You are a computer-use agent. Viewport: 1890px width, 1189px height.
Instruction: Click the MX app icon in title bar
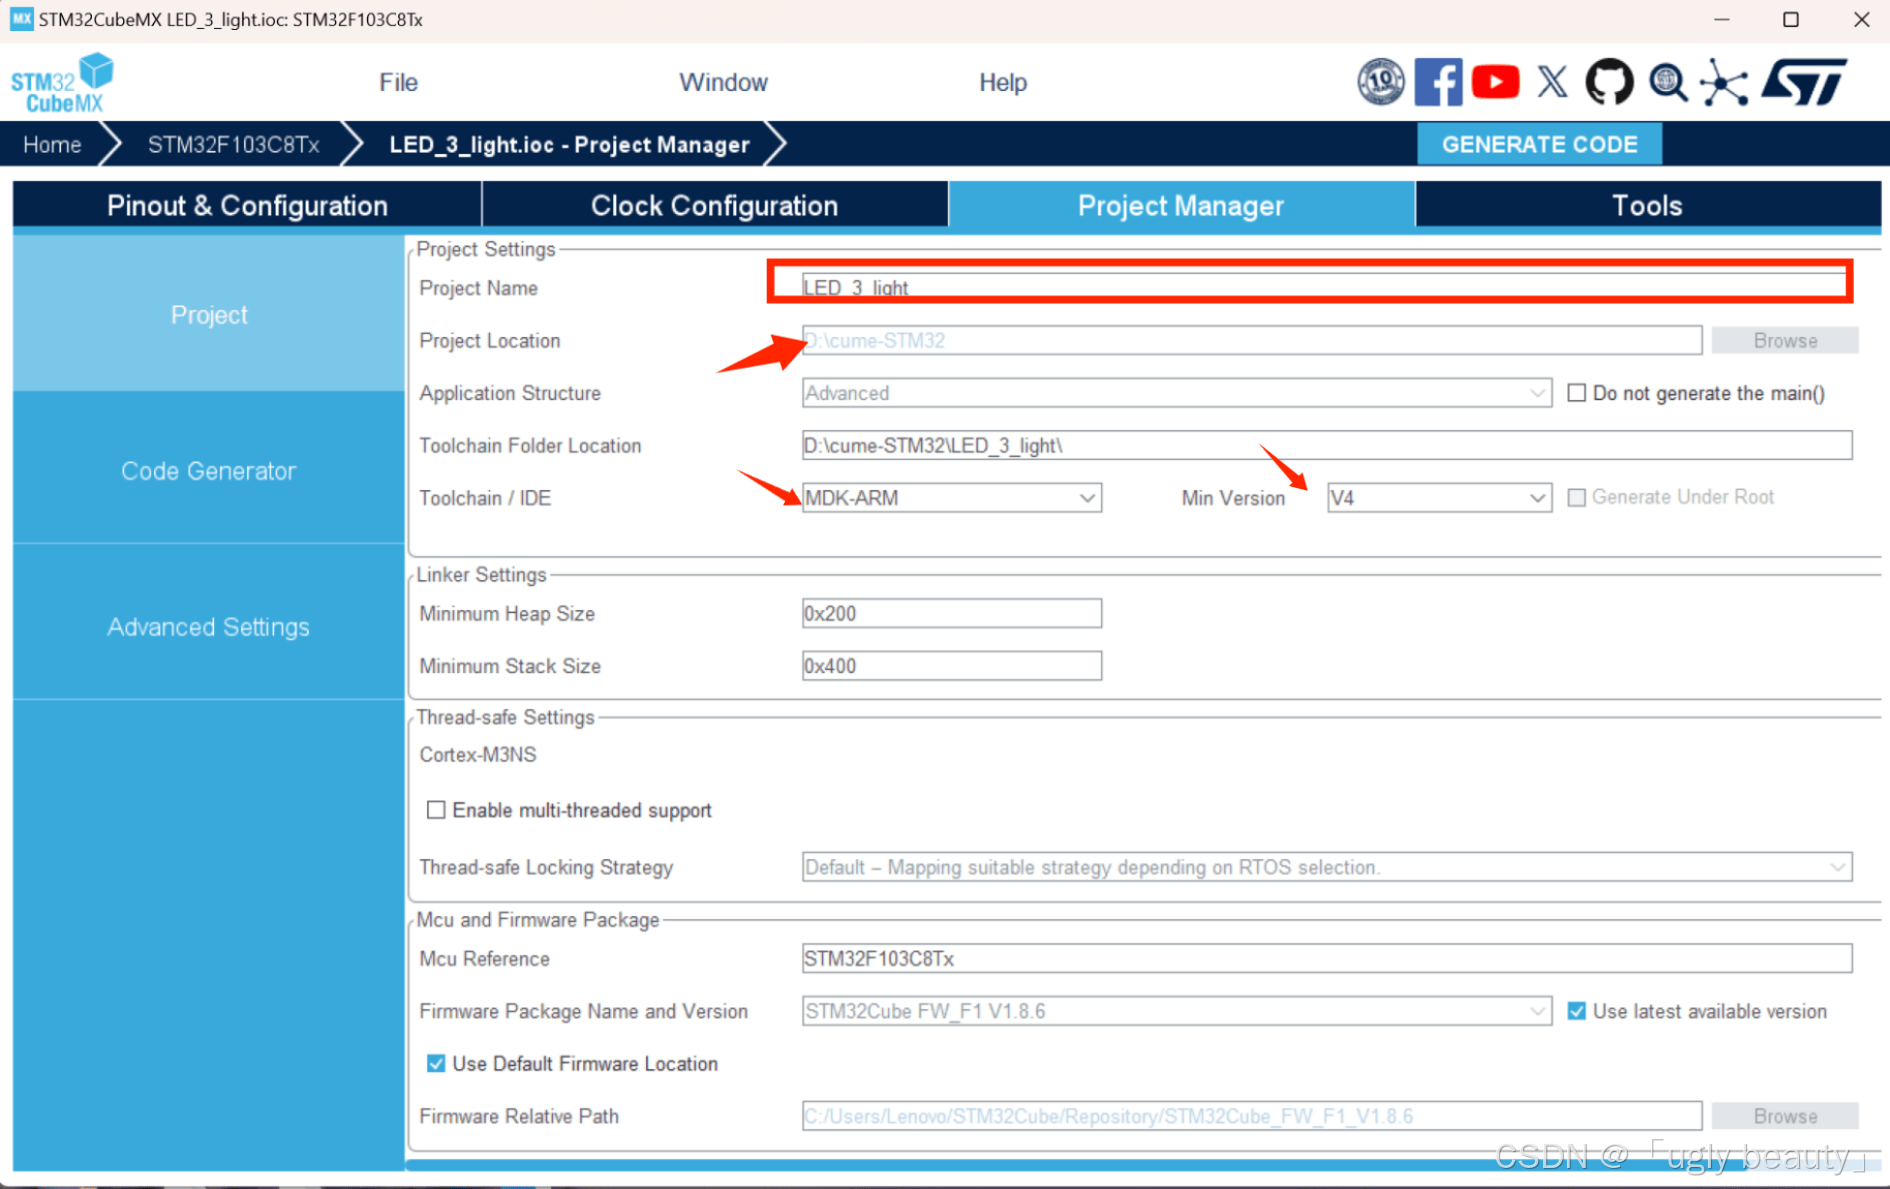pyautogui.click(x=21, y=19)
